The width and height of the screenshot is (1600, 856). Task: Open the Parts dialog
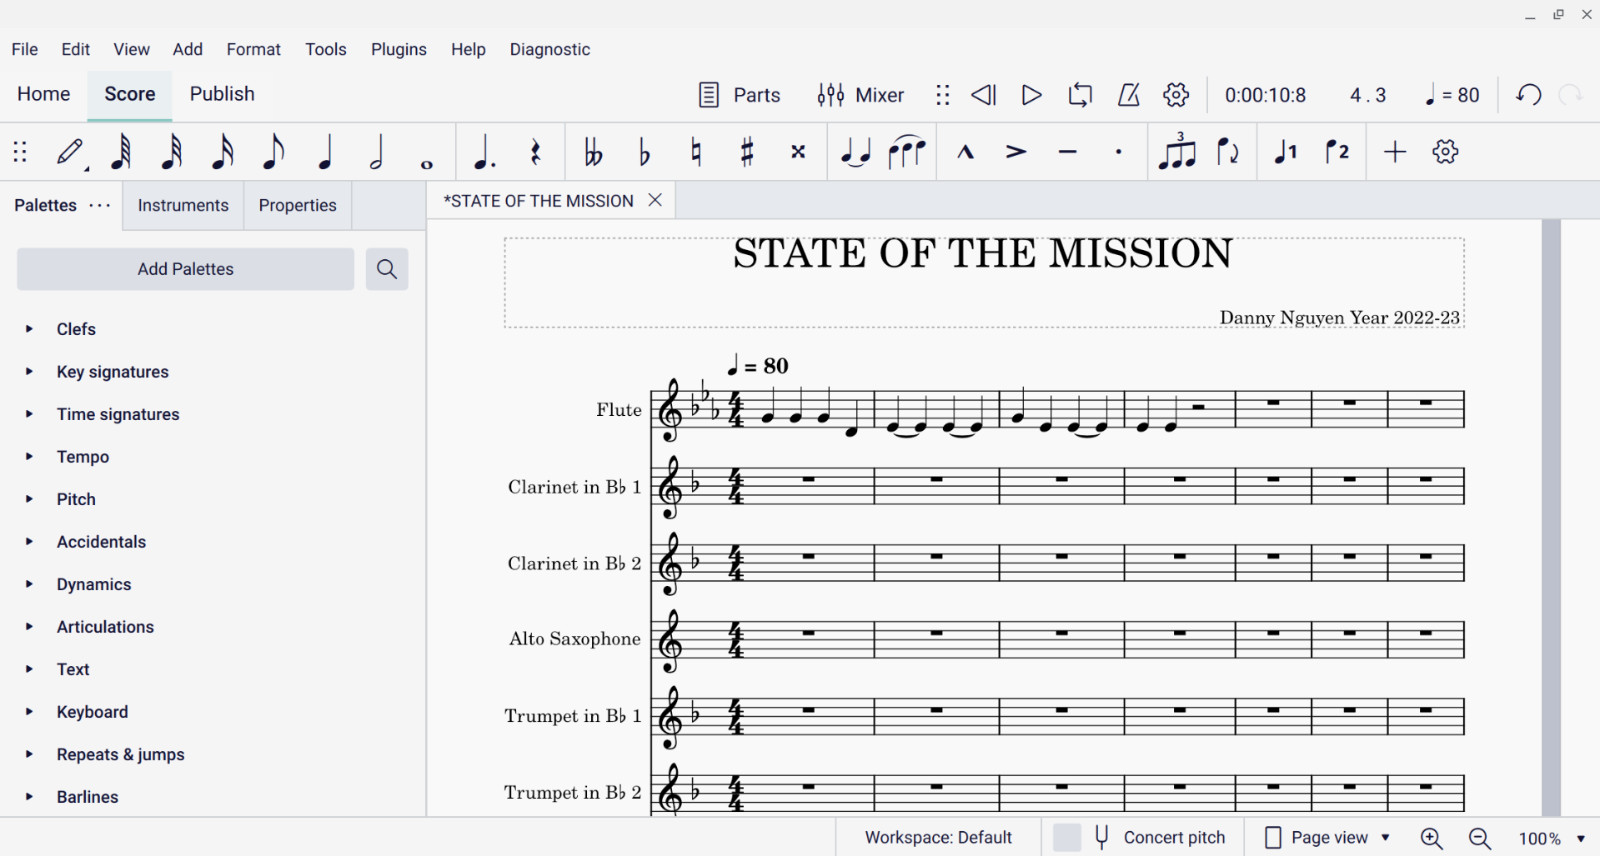(739, 95)
